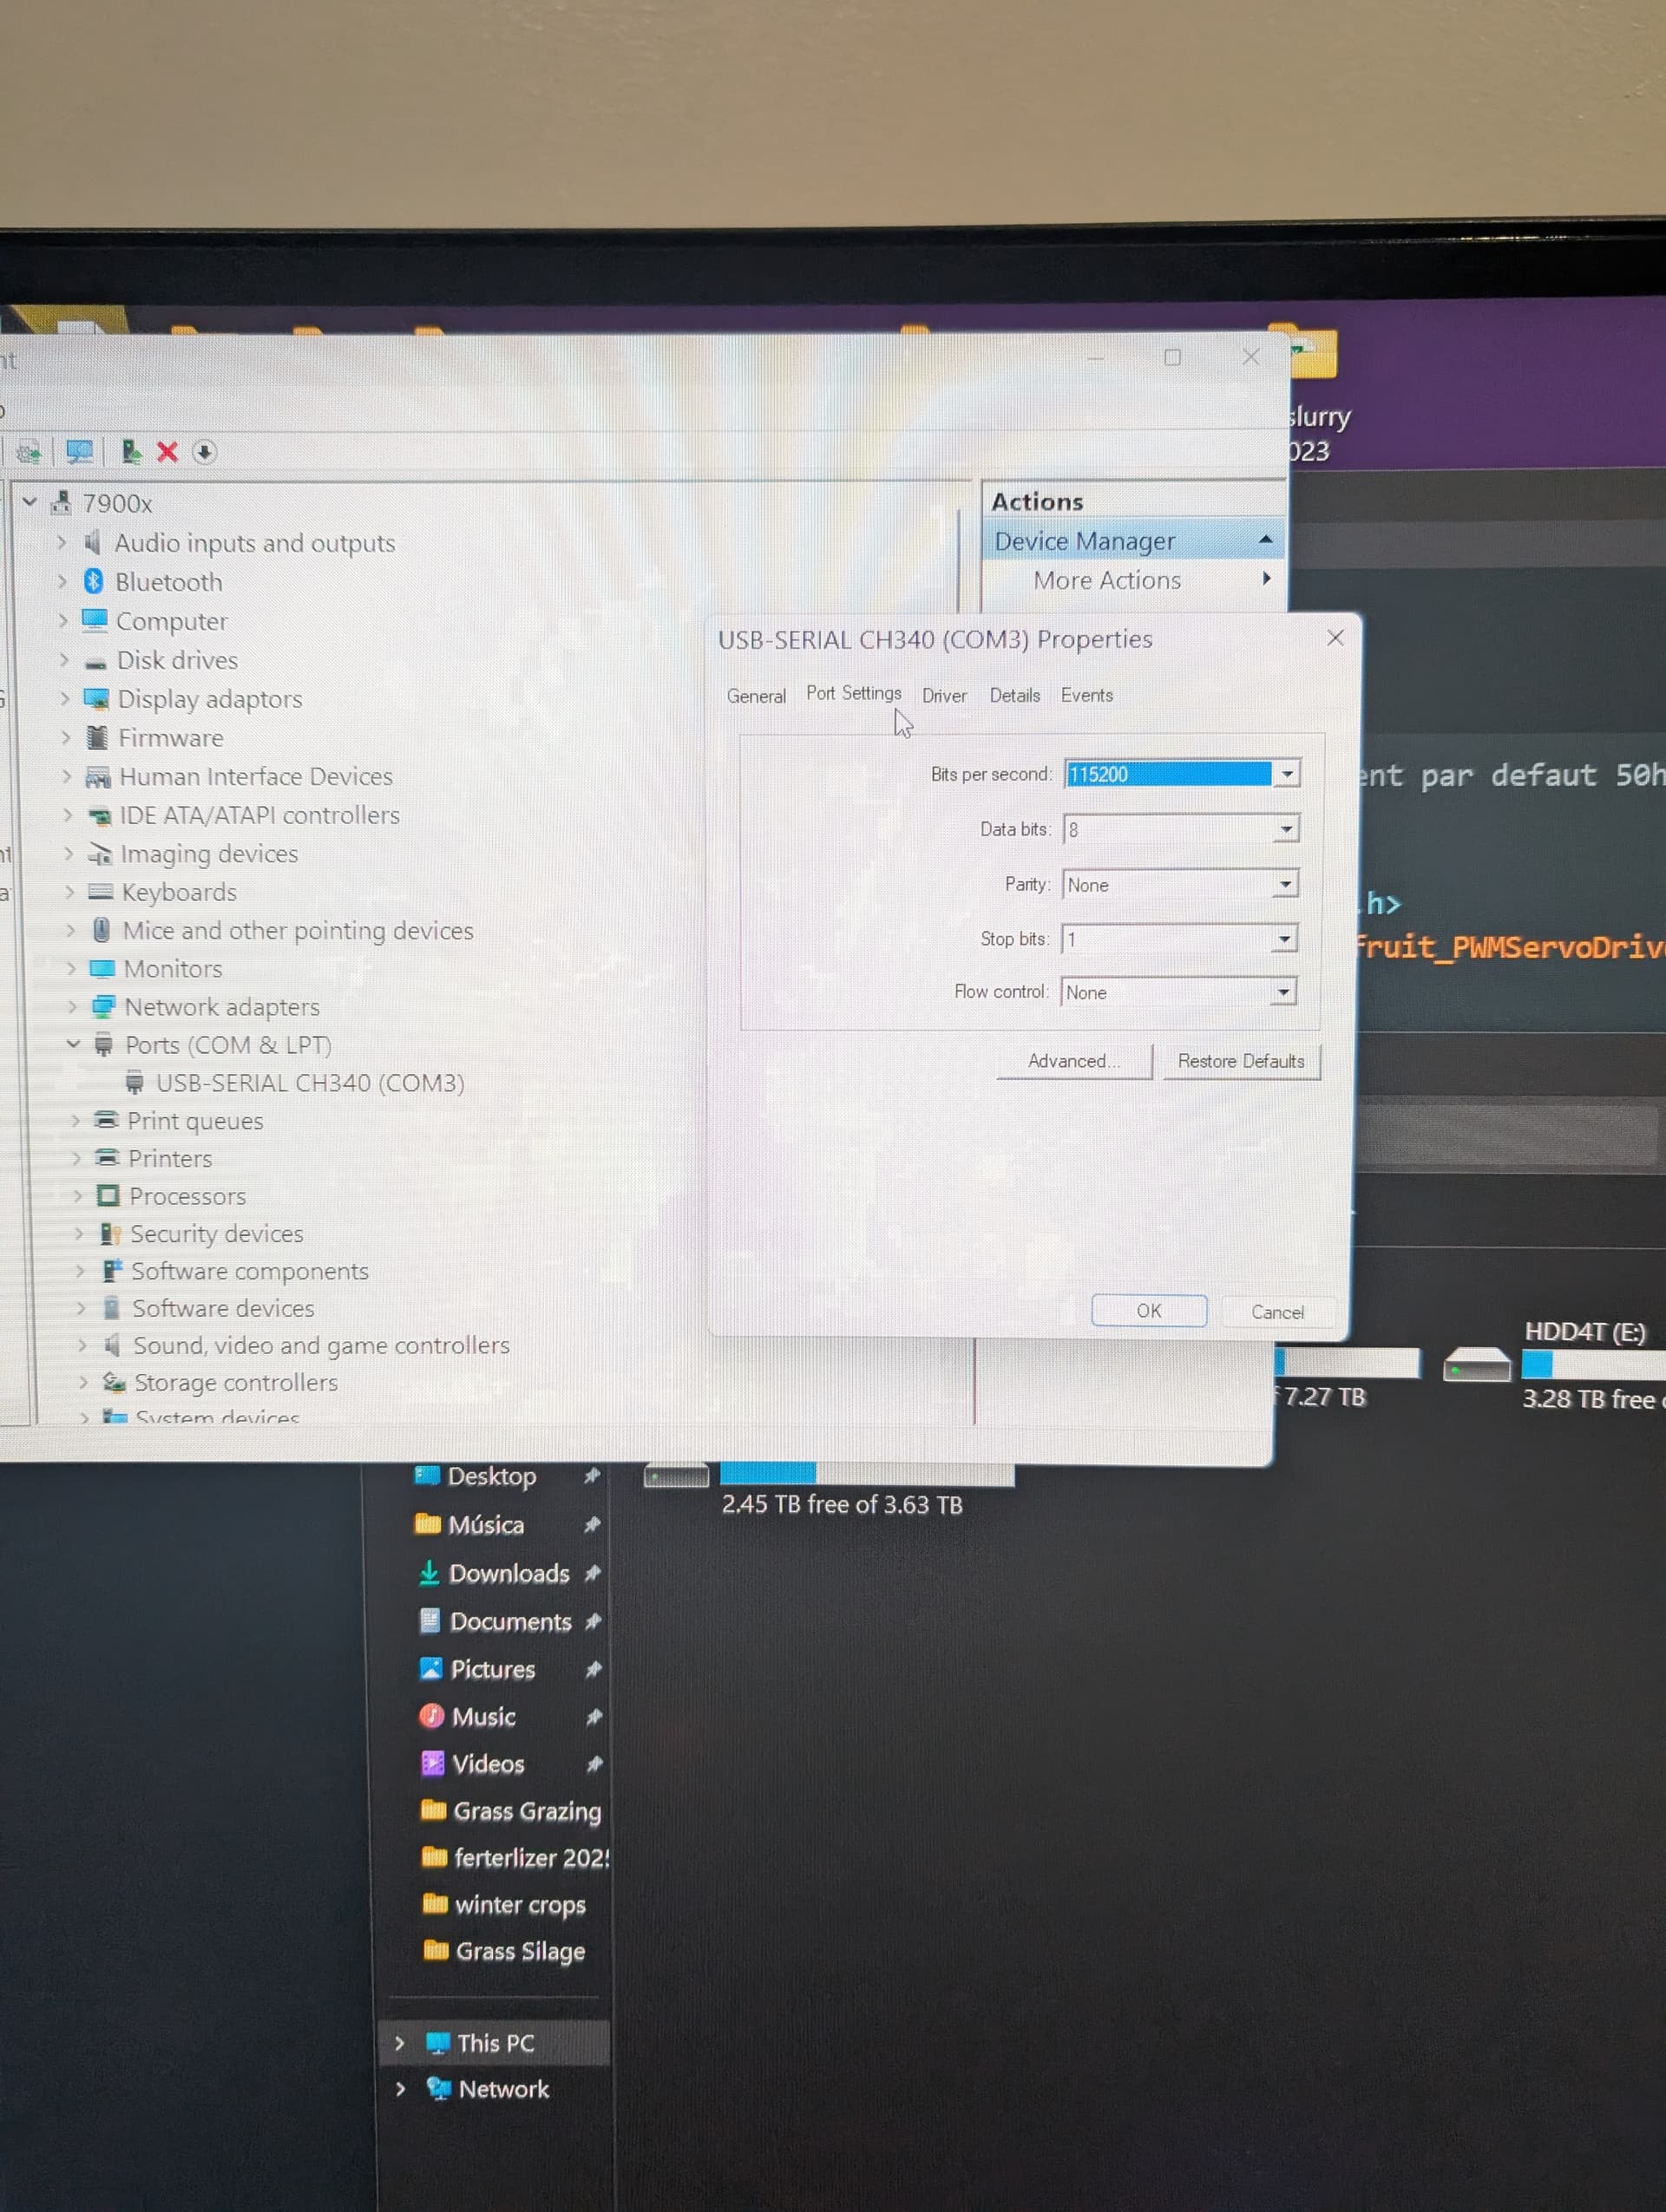The height and width of the screenshot is (2212, 1666).
Task: Click the HDD4T (E:) drive icon
Action: [x=1476, y=1365]
